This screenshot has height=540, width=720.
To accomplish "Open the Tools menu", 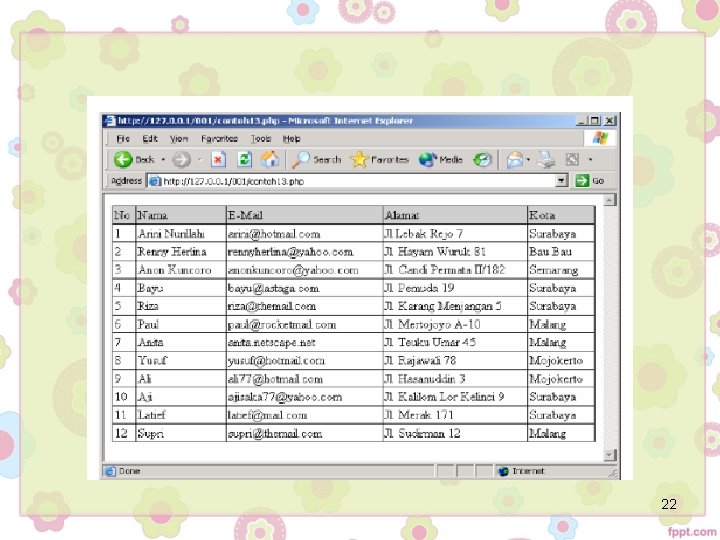I will [x=261, y=139].
